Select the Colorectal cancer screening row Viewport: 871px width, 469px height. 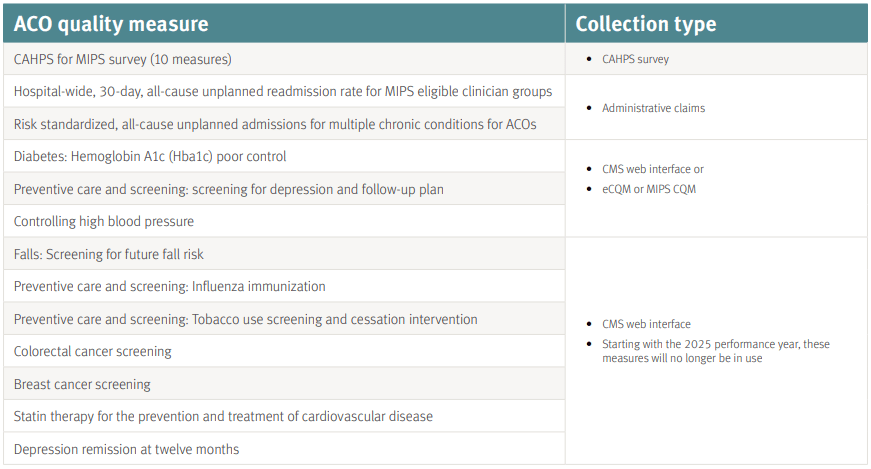click(284, 351)
